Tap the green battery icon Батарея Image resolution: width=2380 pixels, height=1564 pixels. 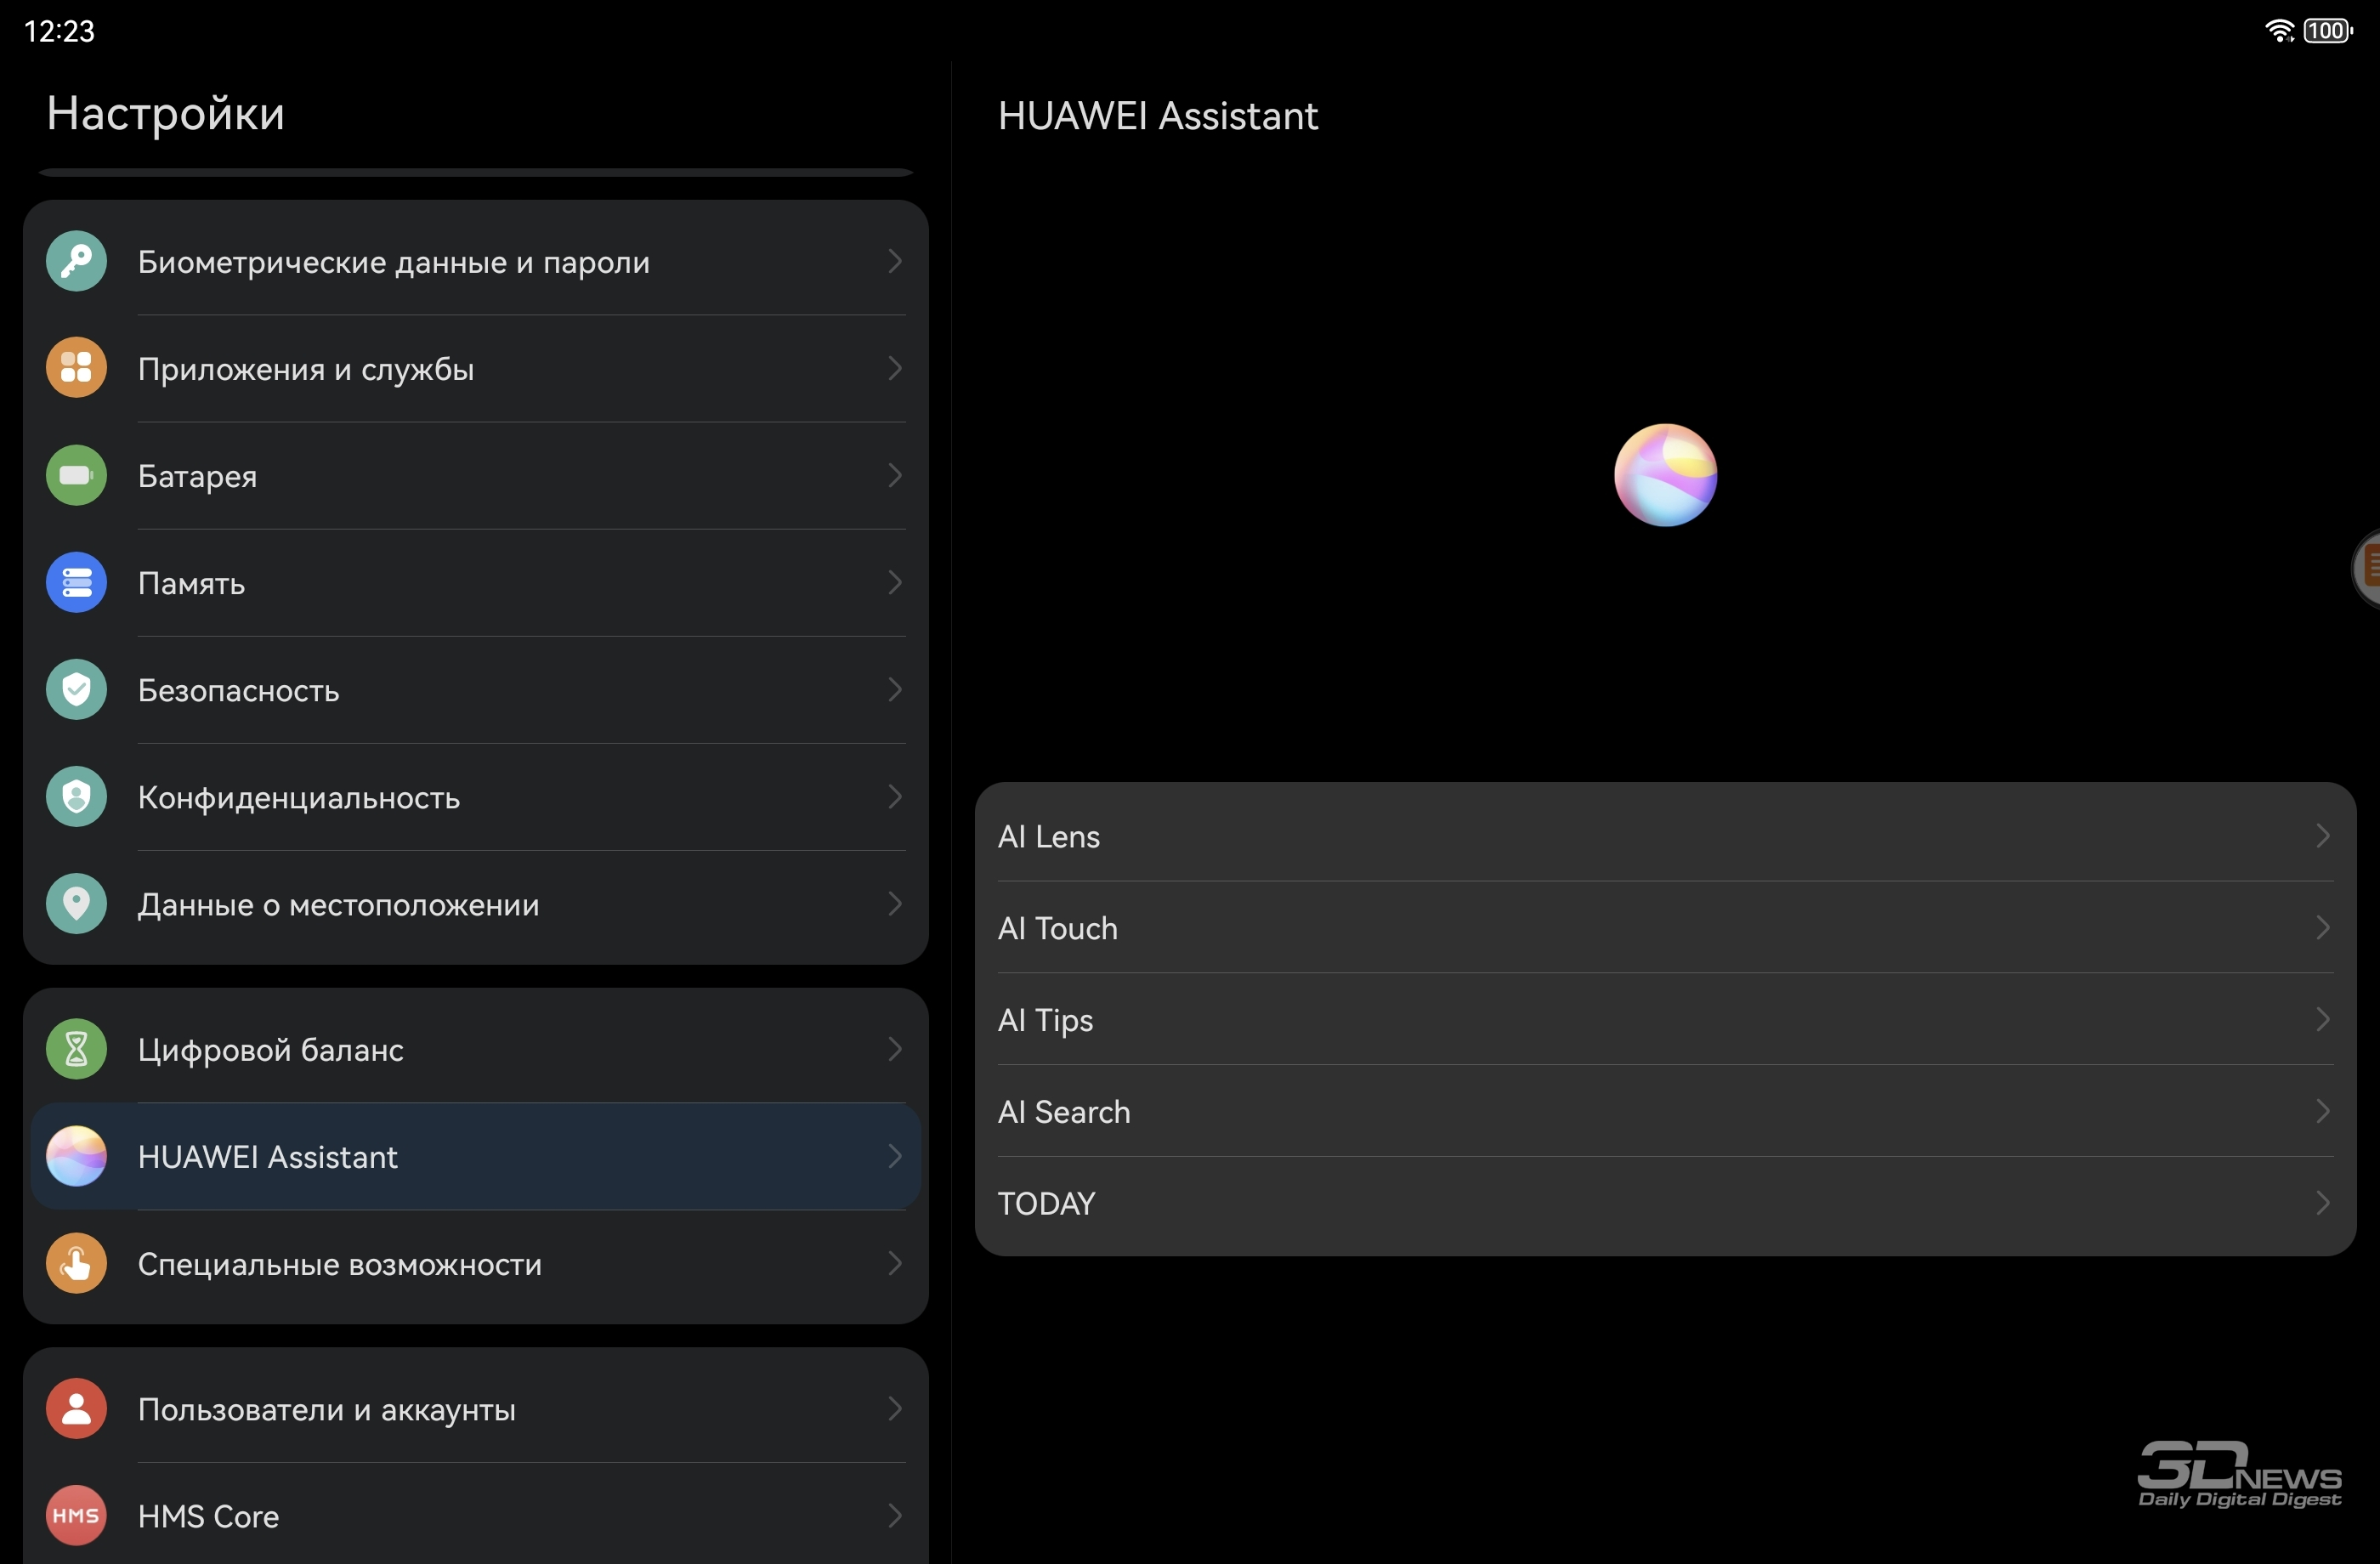click(x=76, y=475)
